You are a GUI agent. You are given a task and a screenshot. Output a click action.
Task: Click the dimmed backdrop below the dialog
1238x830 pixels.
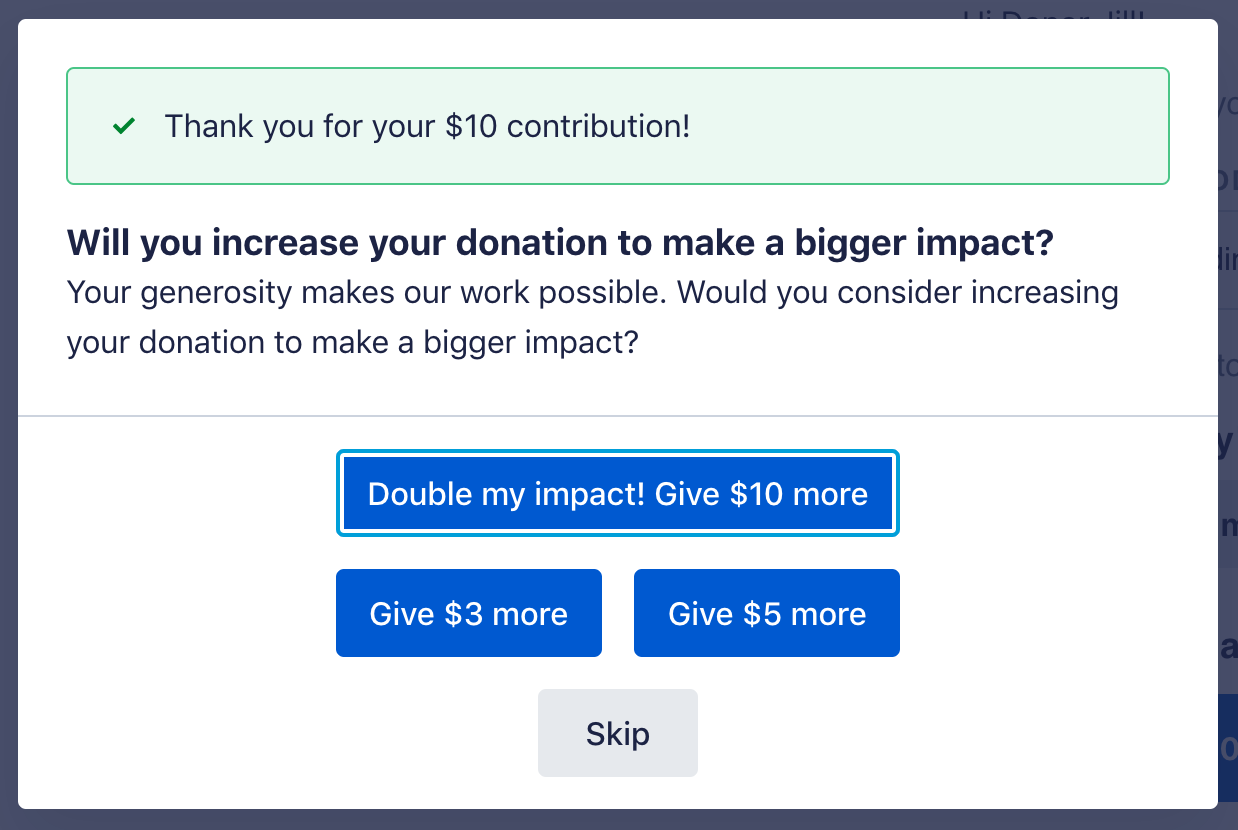click(618, 820)
